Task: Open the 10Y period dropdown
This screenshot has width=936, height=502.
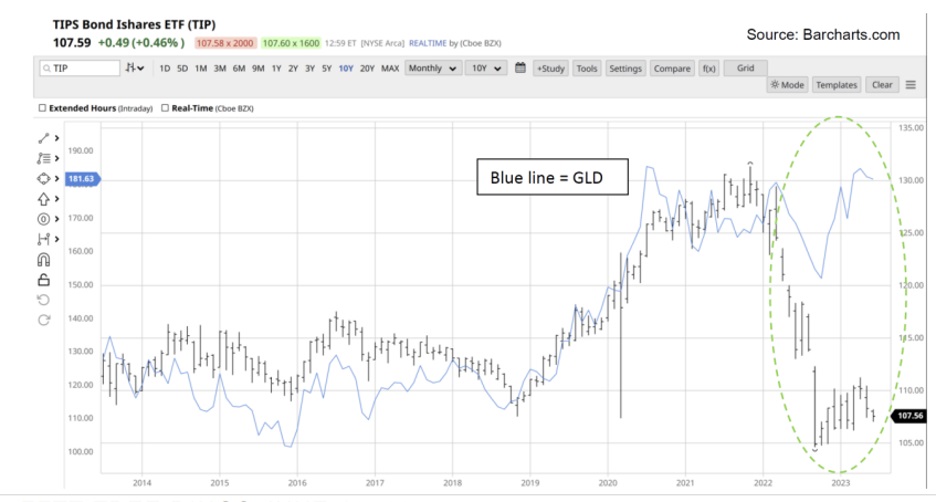Action: pyautogui.click(x=489, y=68)
